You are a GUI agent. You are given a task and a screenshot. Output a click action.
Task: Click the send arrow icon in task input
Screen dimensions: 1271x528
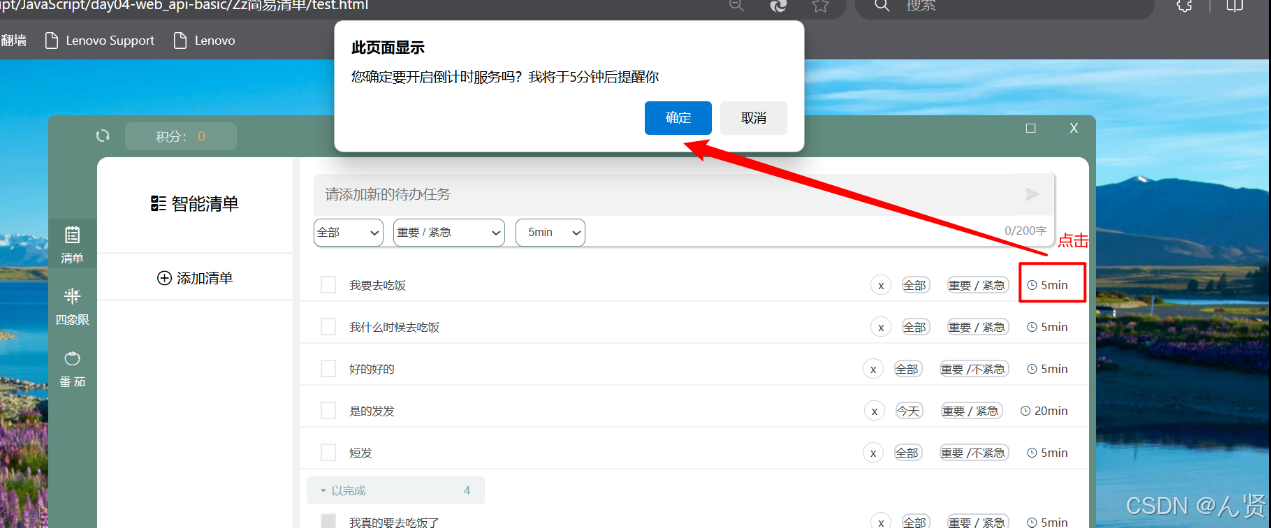1033,195
